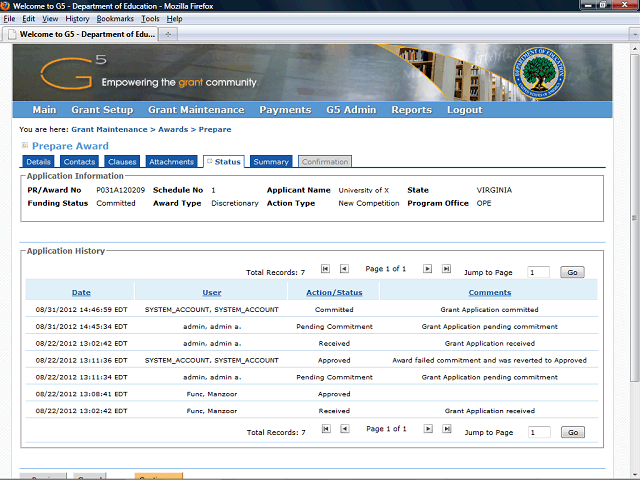The height and width of the screenshot is (480, 640).
Task: Open Grant Maintenance navigation menu
Action: pos(195,110)
